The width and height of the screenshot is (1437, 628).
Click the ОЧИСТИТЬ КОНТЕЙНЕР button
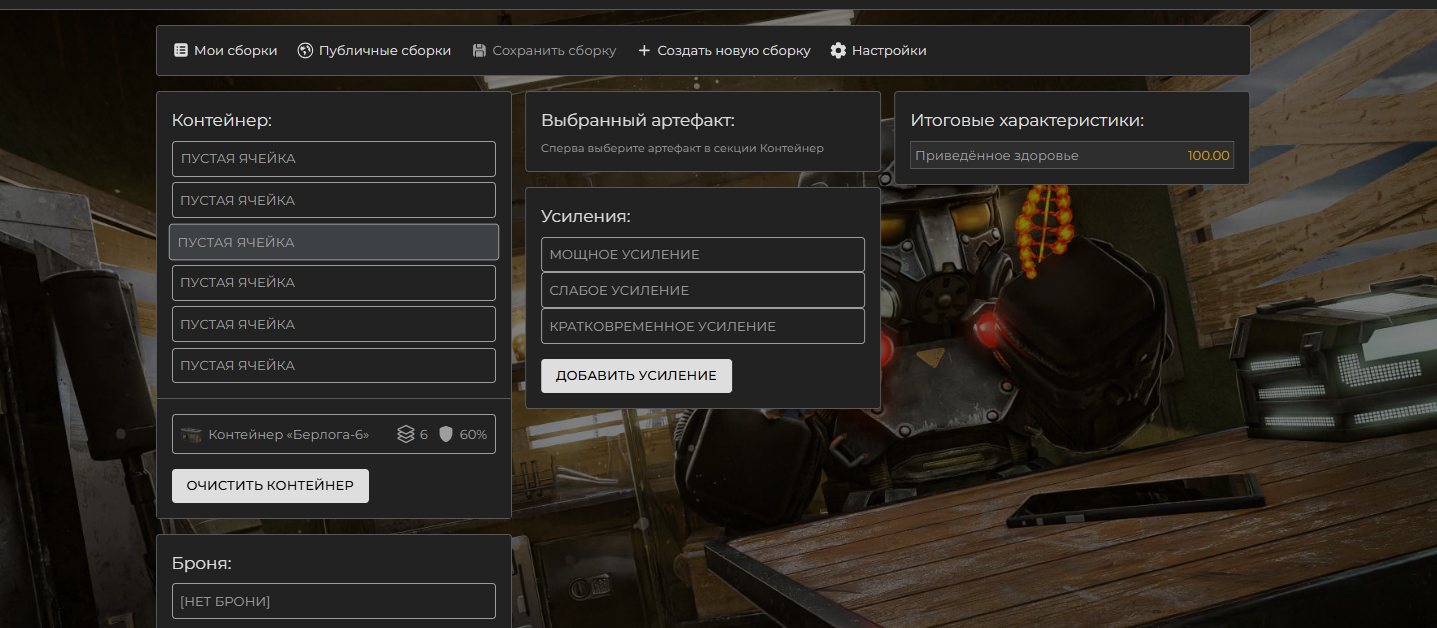[x=270, y=486]
